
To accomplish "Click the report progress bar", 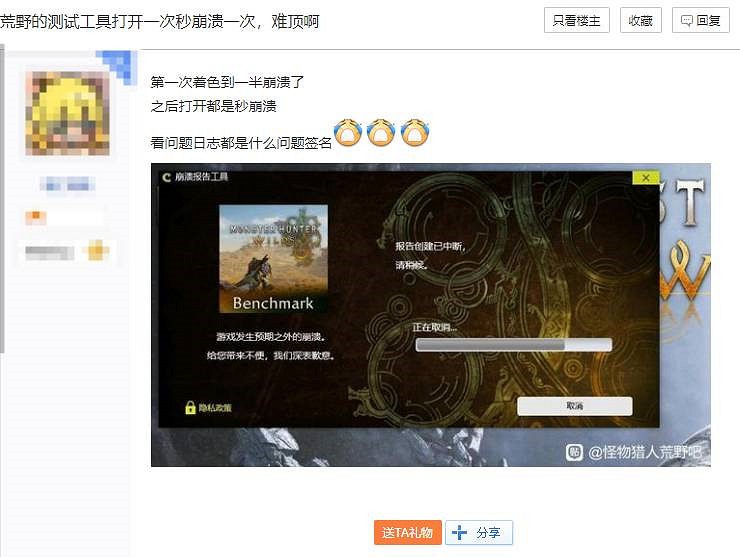I will click(513, 345).
